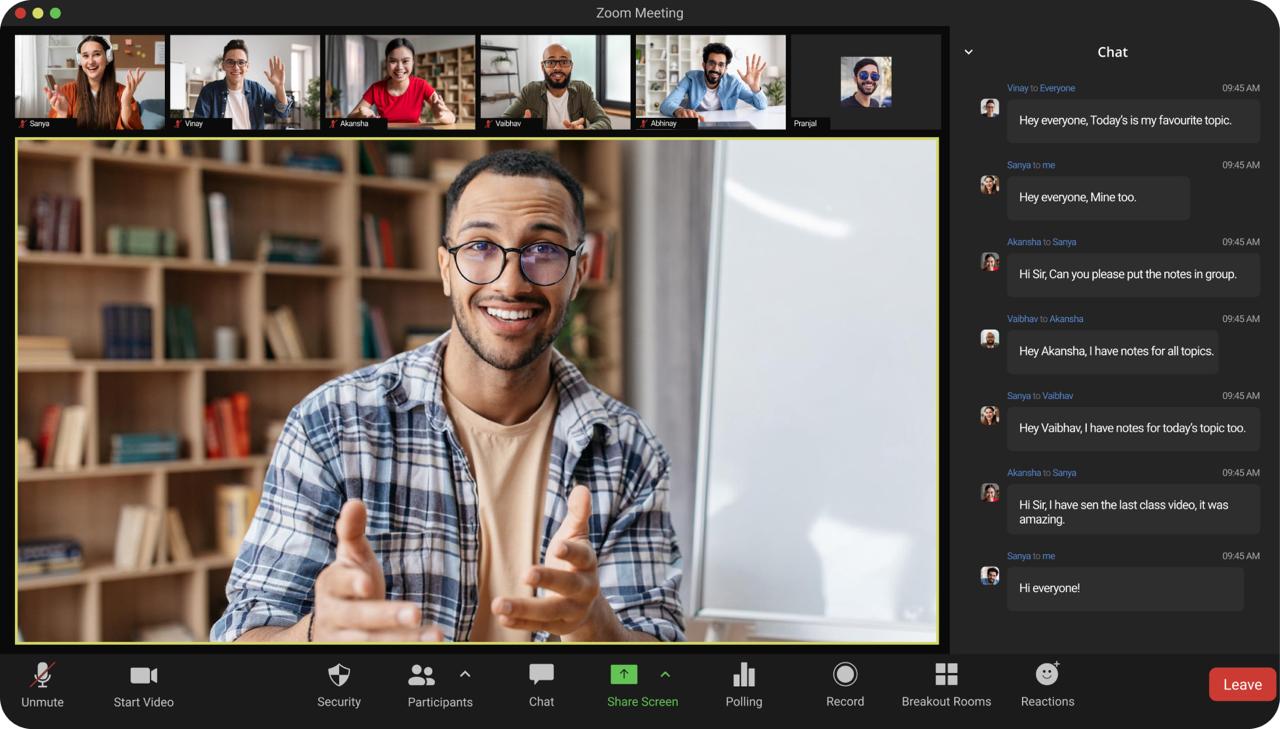
Task: Leave the meeting with the red button
Action: coord(1242,685)
